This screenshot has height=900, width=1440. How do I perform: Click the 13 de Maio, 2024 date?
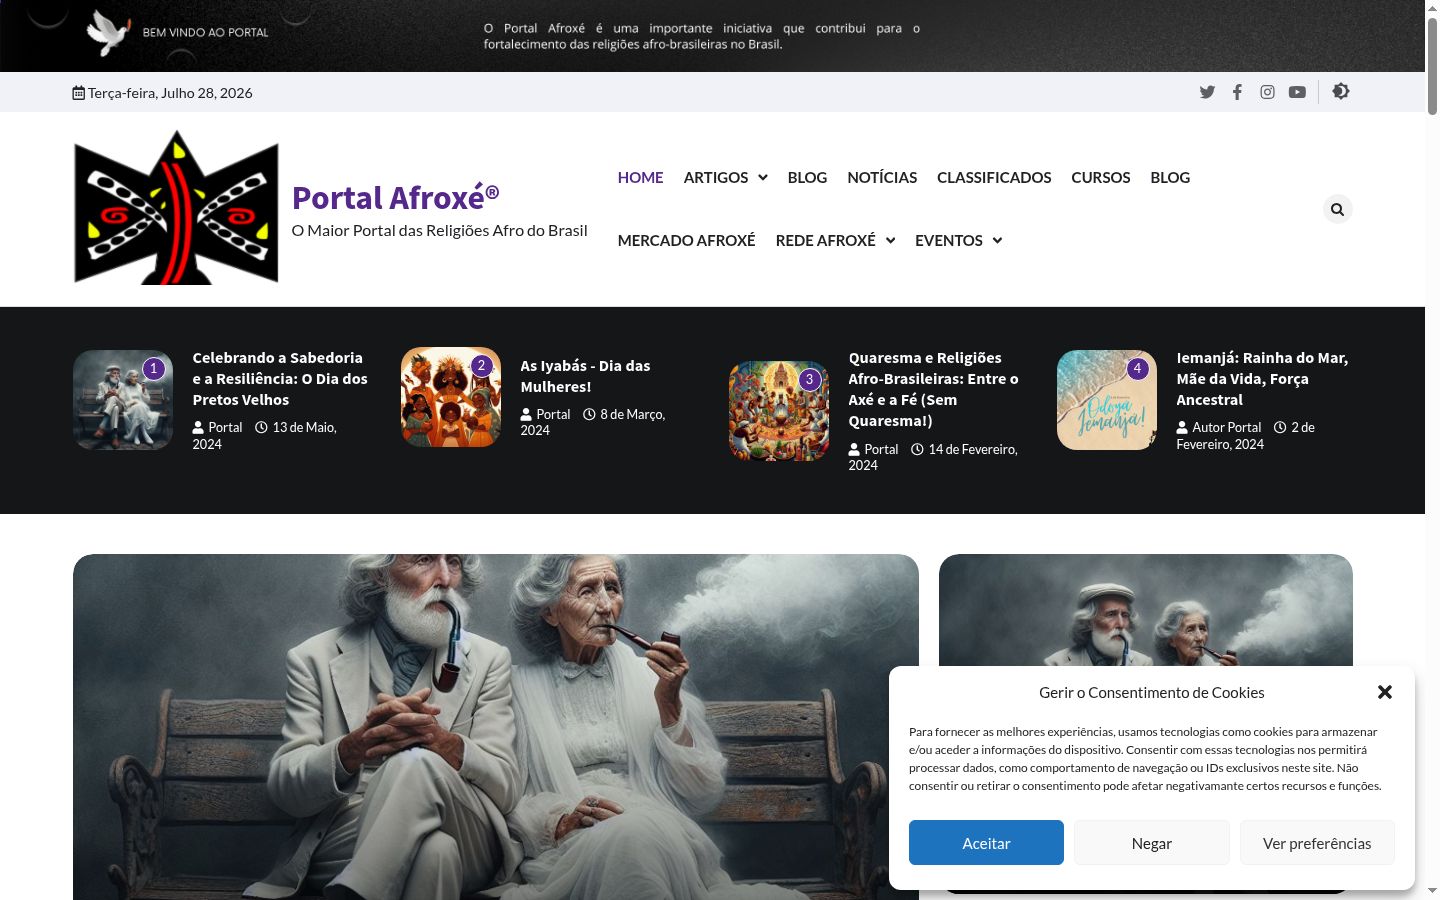[264, 435]
